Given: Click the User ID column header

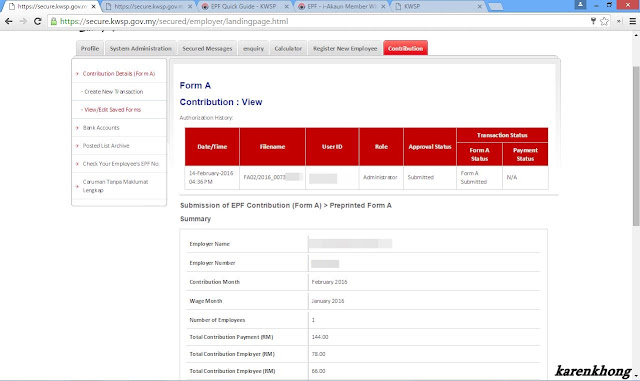Looking at the screenshot, I should pyautogui.click(x=332, y=147).
